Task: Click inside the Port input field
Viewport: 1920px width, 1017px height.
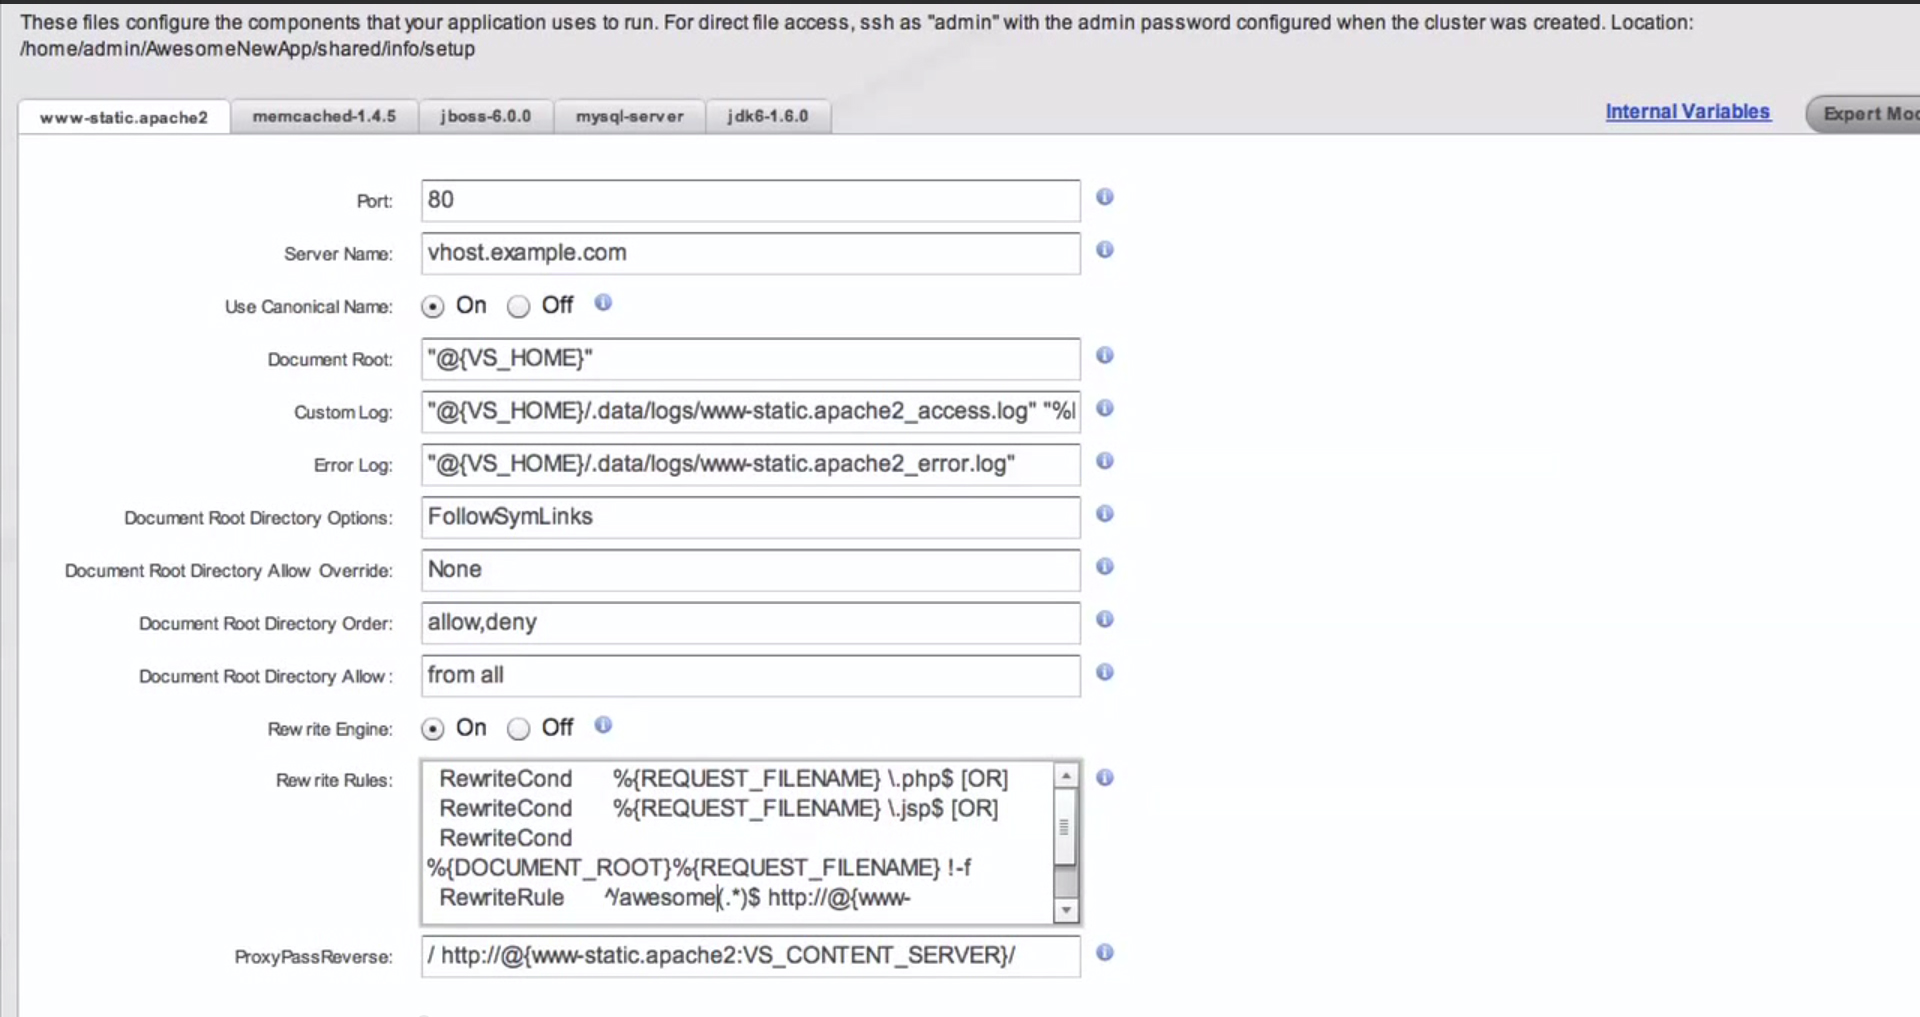Action: pyautogui.click(x=749, y=200)
